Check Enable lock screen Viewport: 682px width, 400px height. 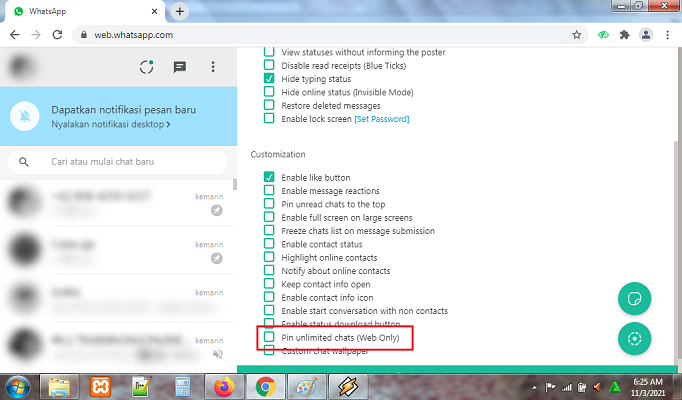[269, 118]
